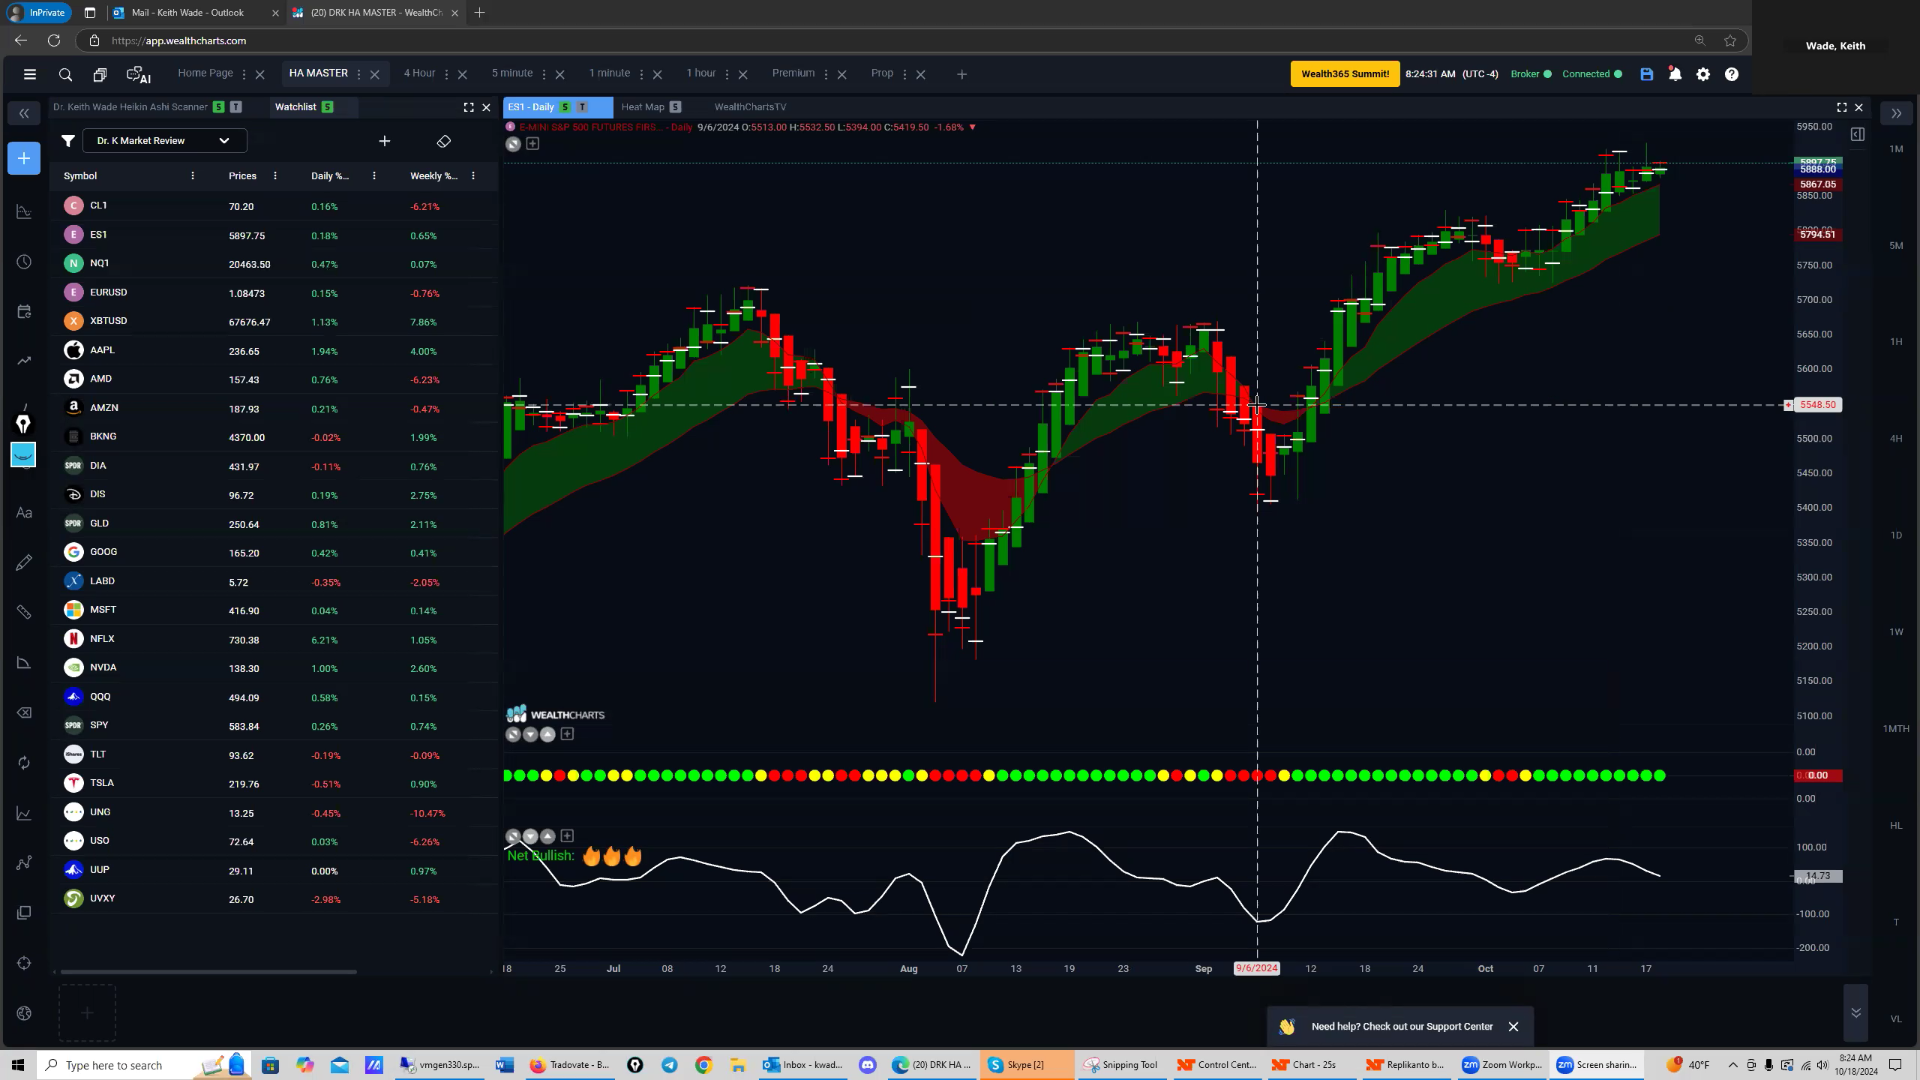The image size is (1920, 1080).
Task: Dismiss the Support Center help notification
Action: pos(1513,1027)
